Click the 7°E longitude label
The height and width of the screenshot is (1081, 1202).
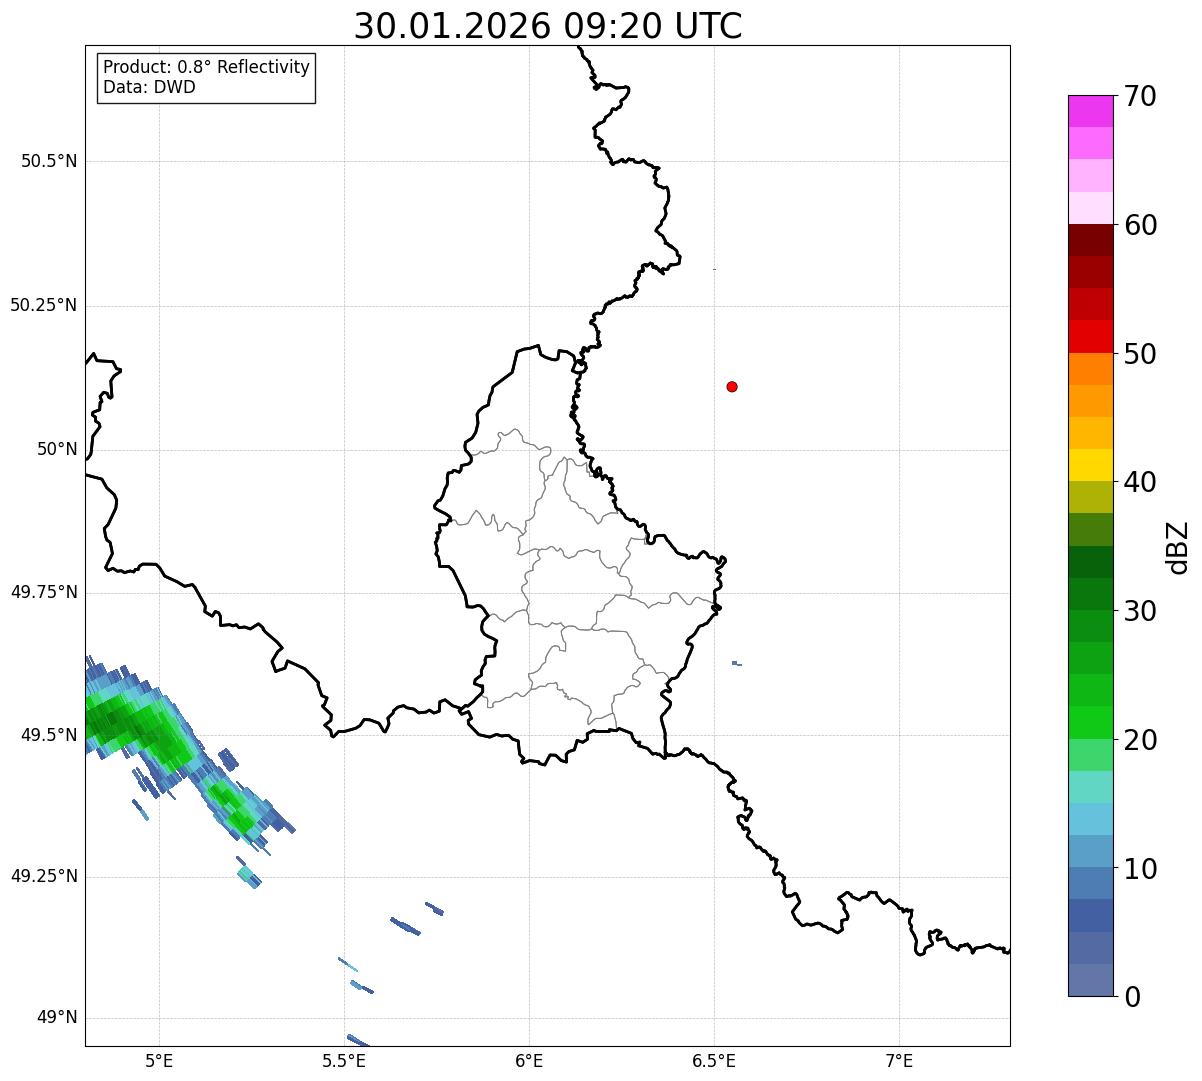(899, 1060)
